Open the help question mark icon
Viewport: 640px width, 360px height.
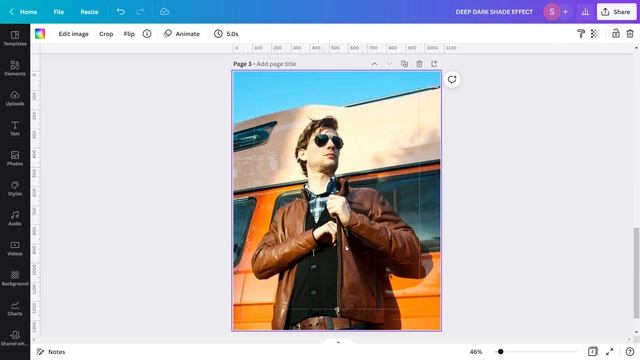(x=630, y=352)
